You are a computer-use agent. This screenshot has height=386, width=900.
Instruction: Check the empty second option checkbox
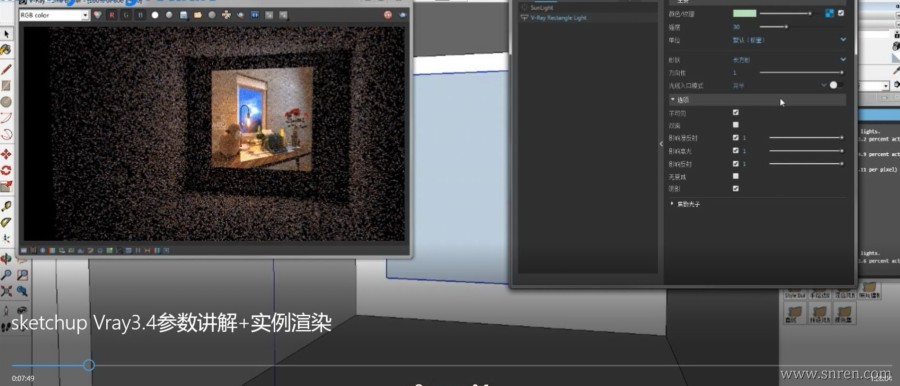click(x=736, y=125)
